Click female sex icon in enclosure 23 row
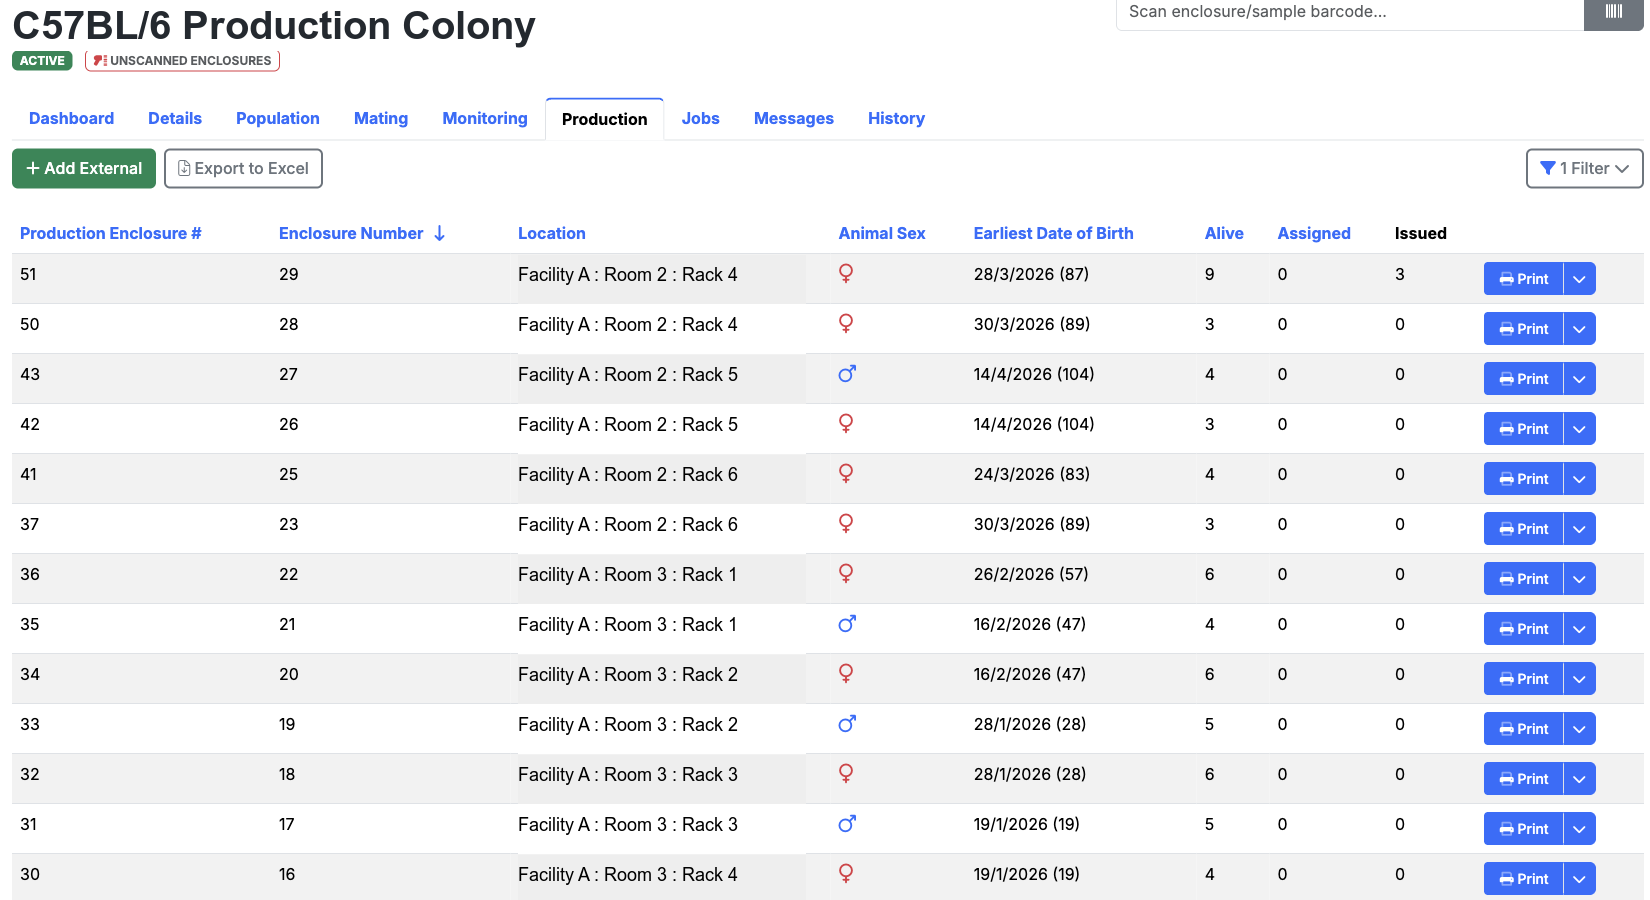 pyautogui.click(x=846, y=524)
